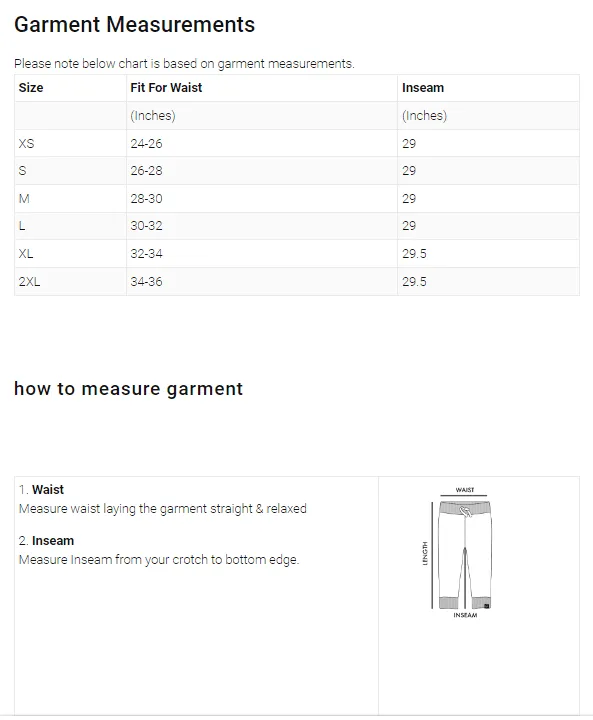
Task: Click the 'how to measure garment' heading
Action: (x=128, y=389)
